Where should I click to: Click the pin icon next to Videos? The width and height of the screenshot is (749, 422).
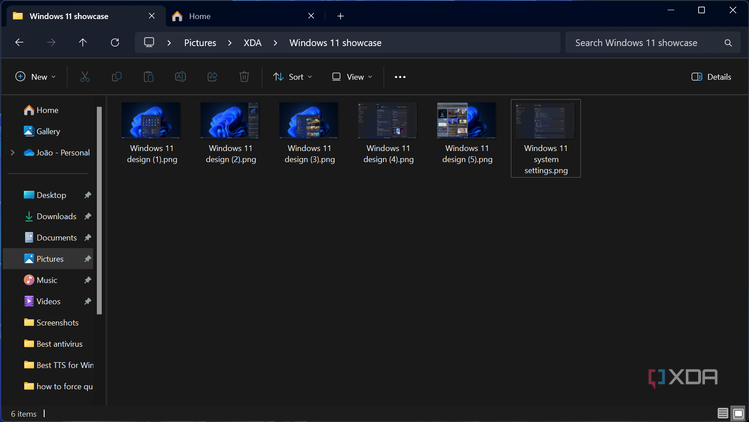coord(87,302)
